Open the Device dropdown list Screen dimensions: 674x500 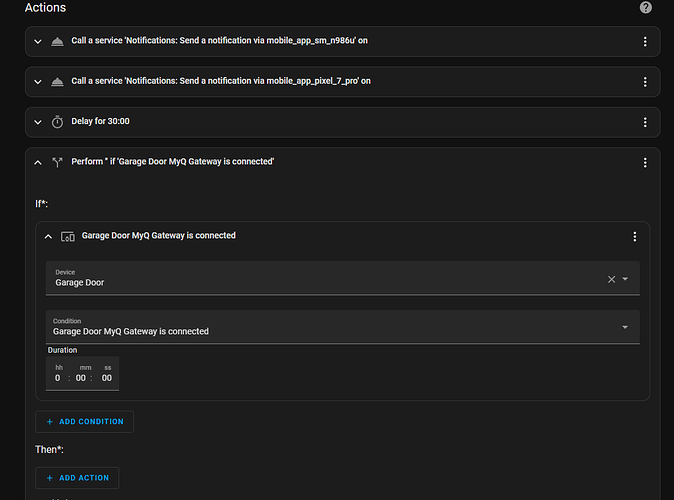[626, 279]
